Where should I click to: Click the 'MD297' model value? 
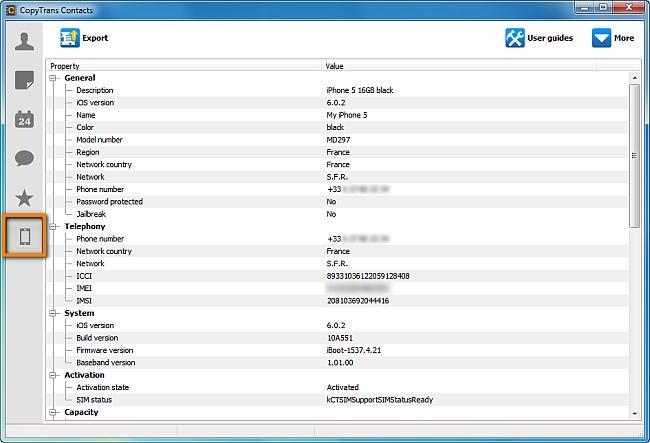(338, 140)
